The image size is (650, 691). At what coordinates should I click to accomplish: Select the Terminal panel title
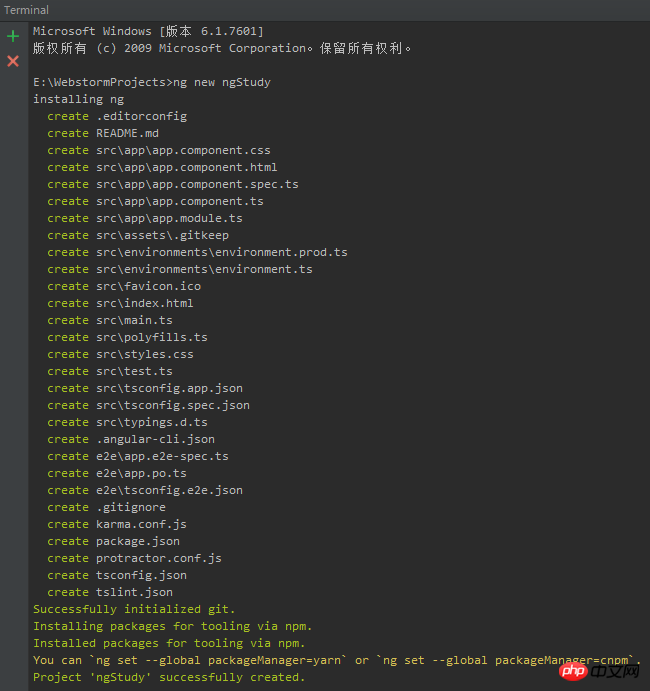[x=26, y=10]
